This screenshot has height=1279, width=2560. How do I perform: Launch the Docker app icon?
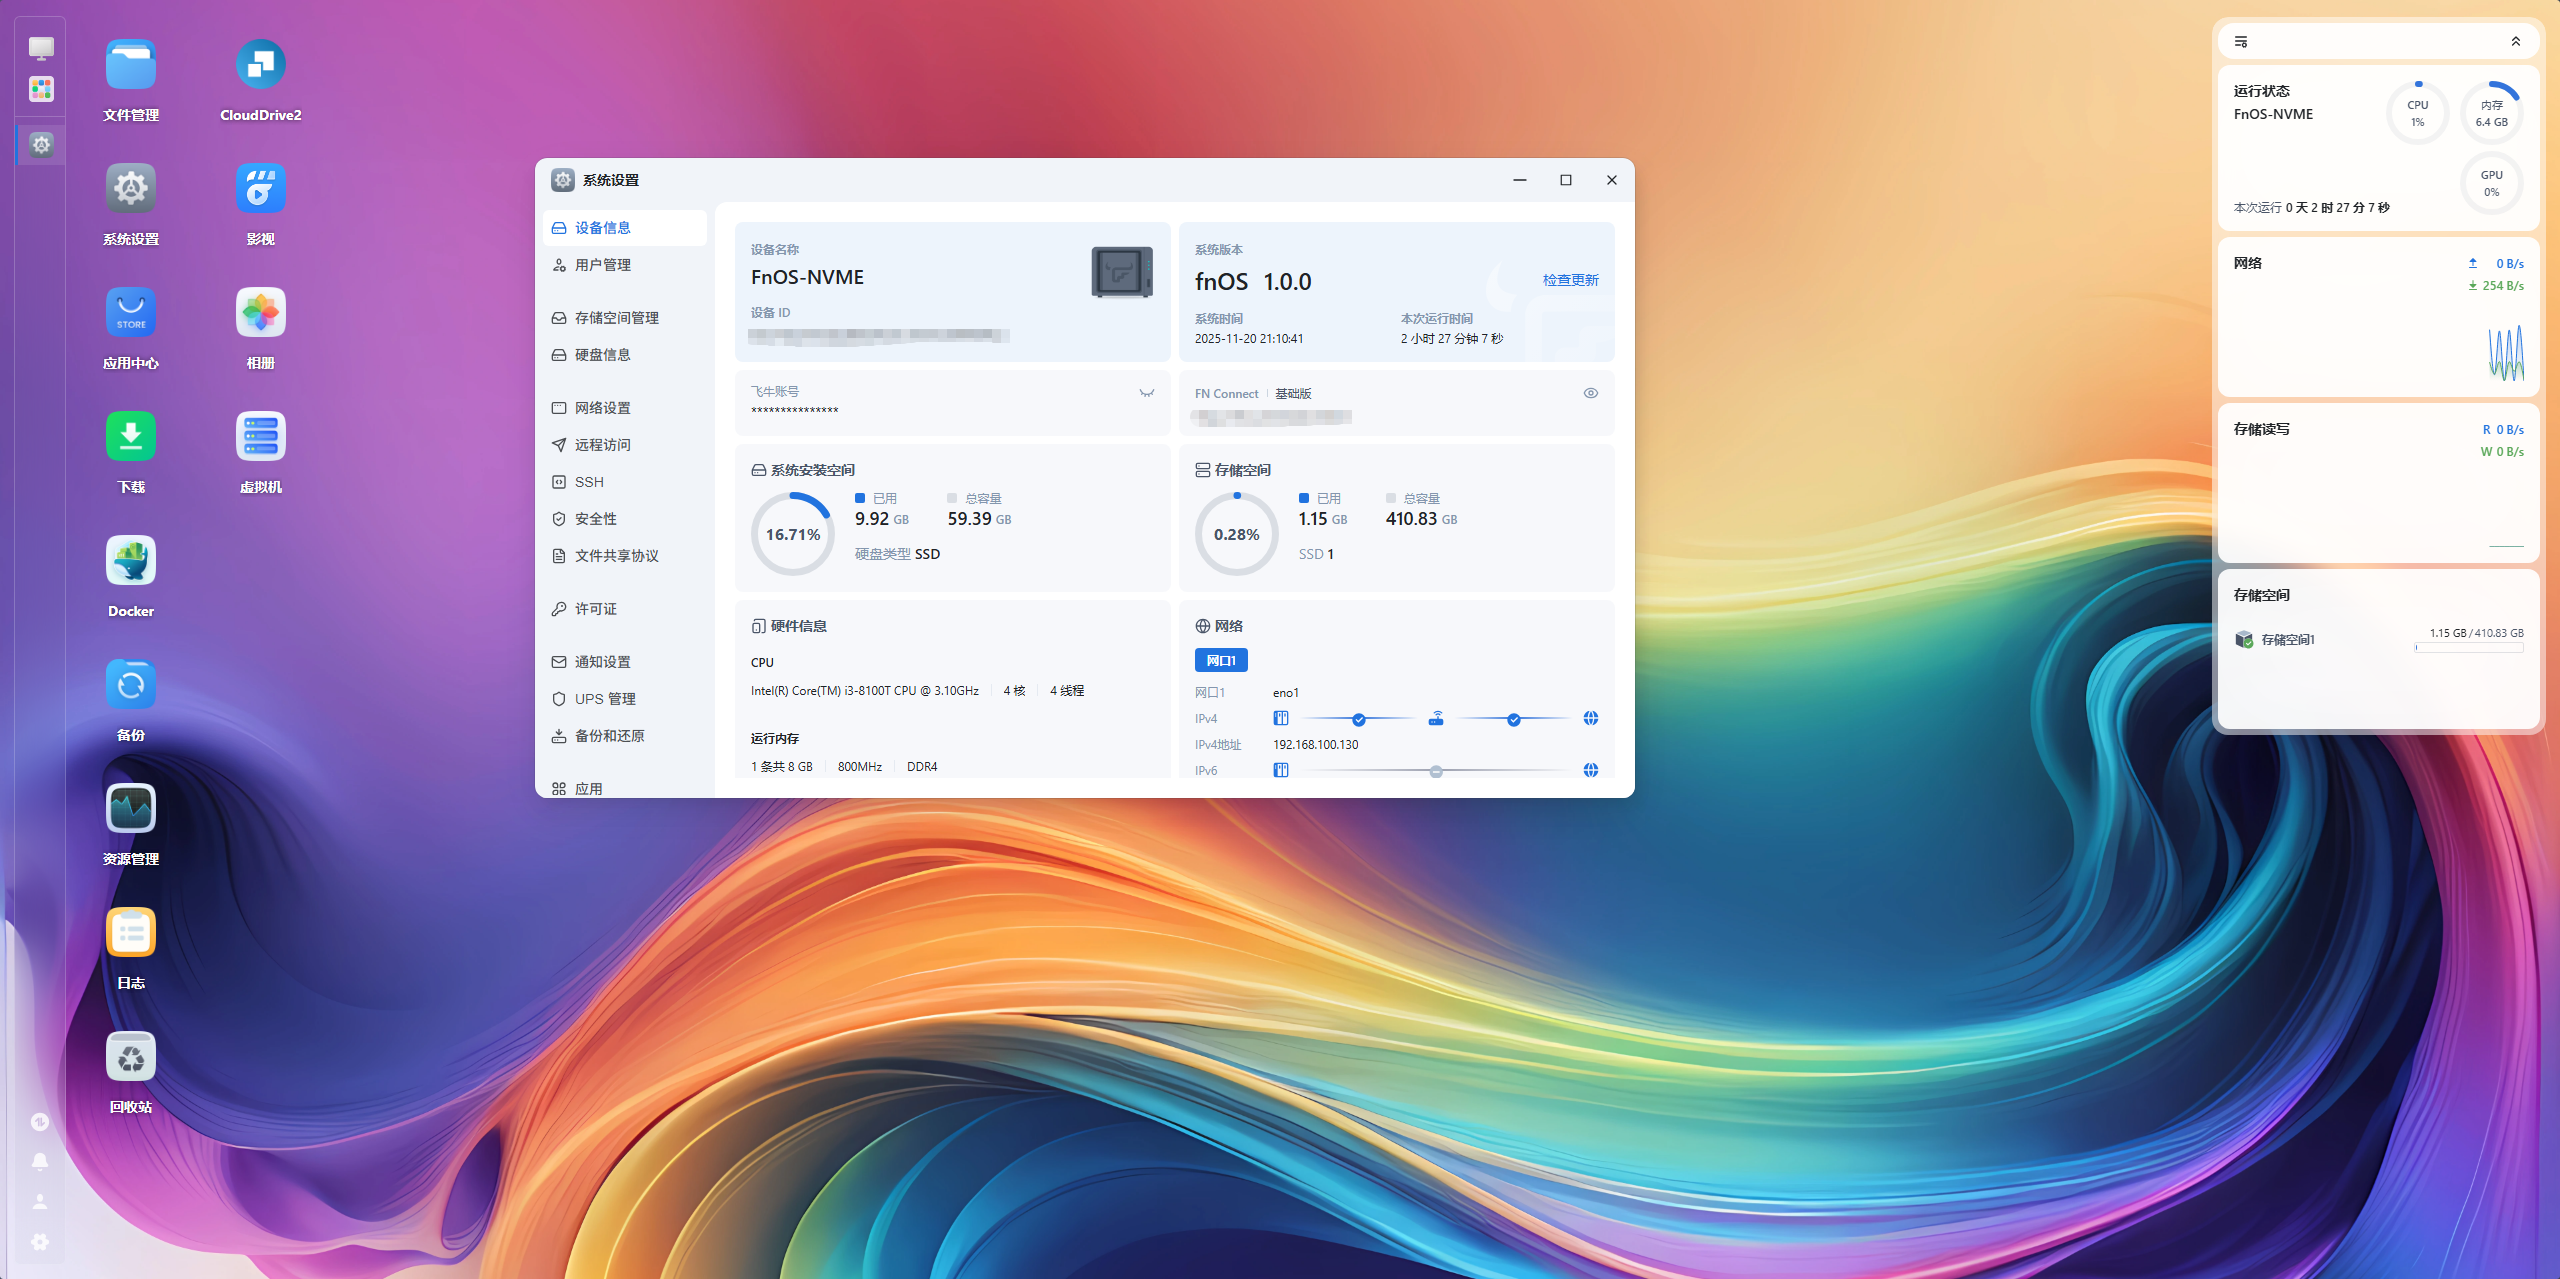[x=131, y=561]
